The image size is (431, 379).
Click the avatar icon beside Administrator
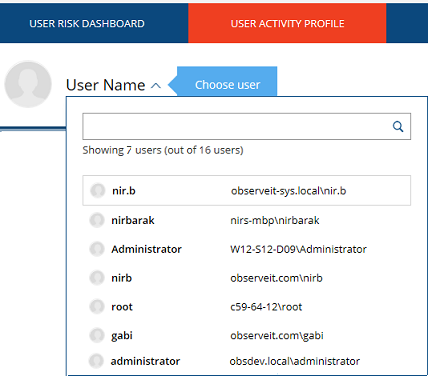[x=97, y=249]
